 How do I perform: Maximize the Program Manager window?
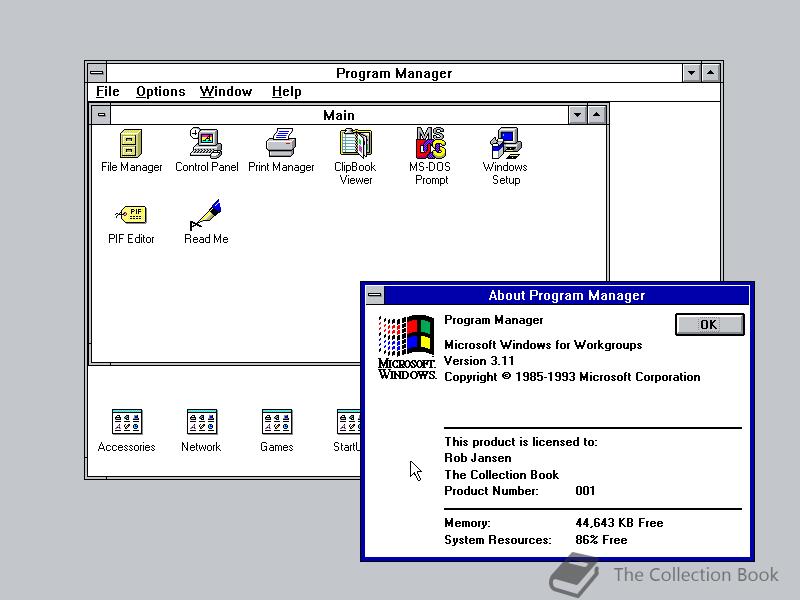(711, 73)
